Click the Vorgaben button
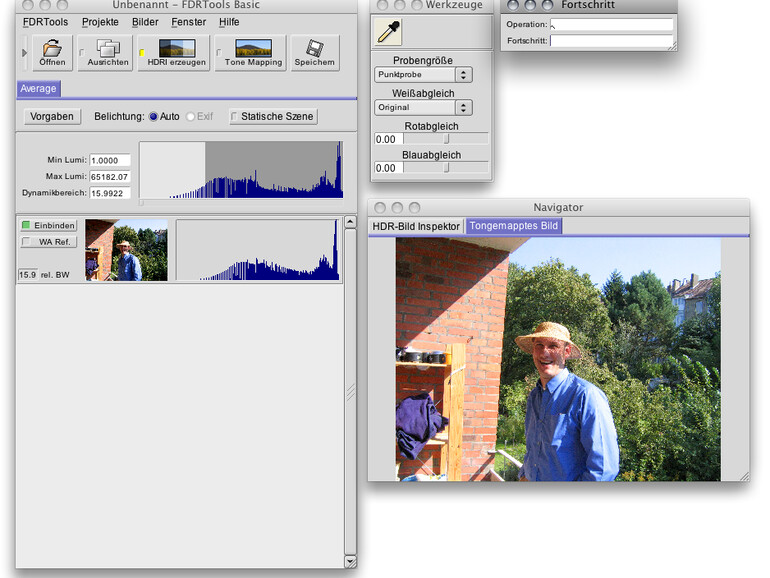The height and width of the screenshot is (578, 770). pos(52,117)
